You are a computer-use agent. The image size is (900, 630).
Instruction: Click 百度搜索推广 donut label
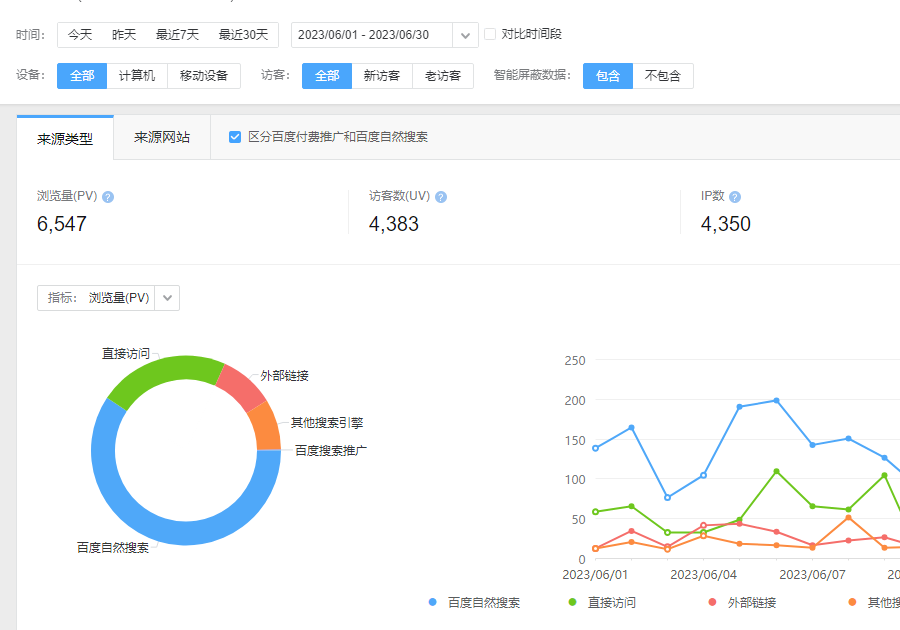point(331,450)
